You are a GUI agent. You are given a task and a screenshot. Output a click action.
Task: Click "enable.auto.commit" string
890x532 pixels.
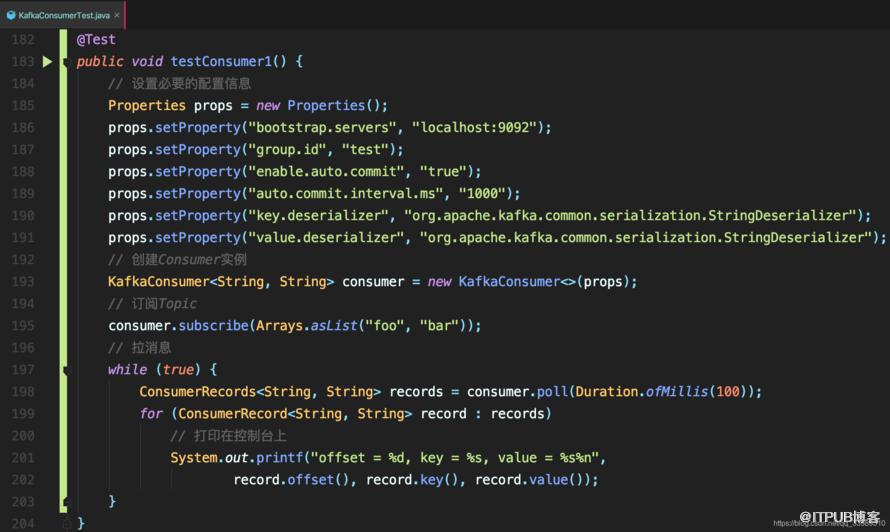[326, 171]
